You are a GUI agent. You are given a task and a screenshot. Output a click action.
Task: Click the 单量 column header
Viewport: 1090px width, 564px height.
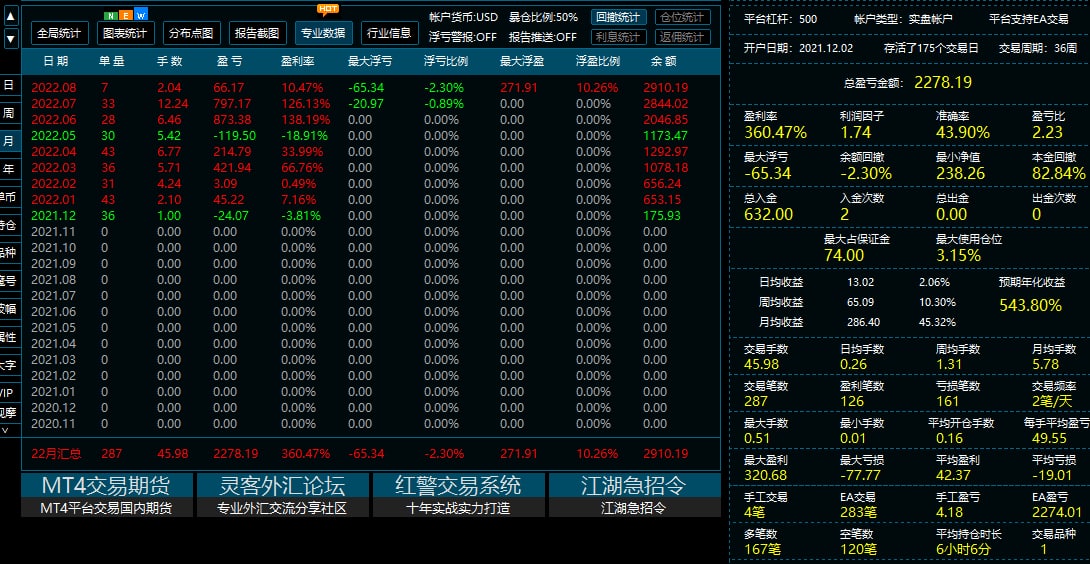(x=111, y=61)
